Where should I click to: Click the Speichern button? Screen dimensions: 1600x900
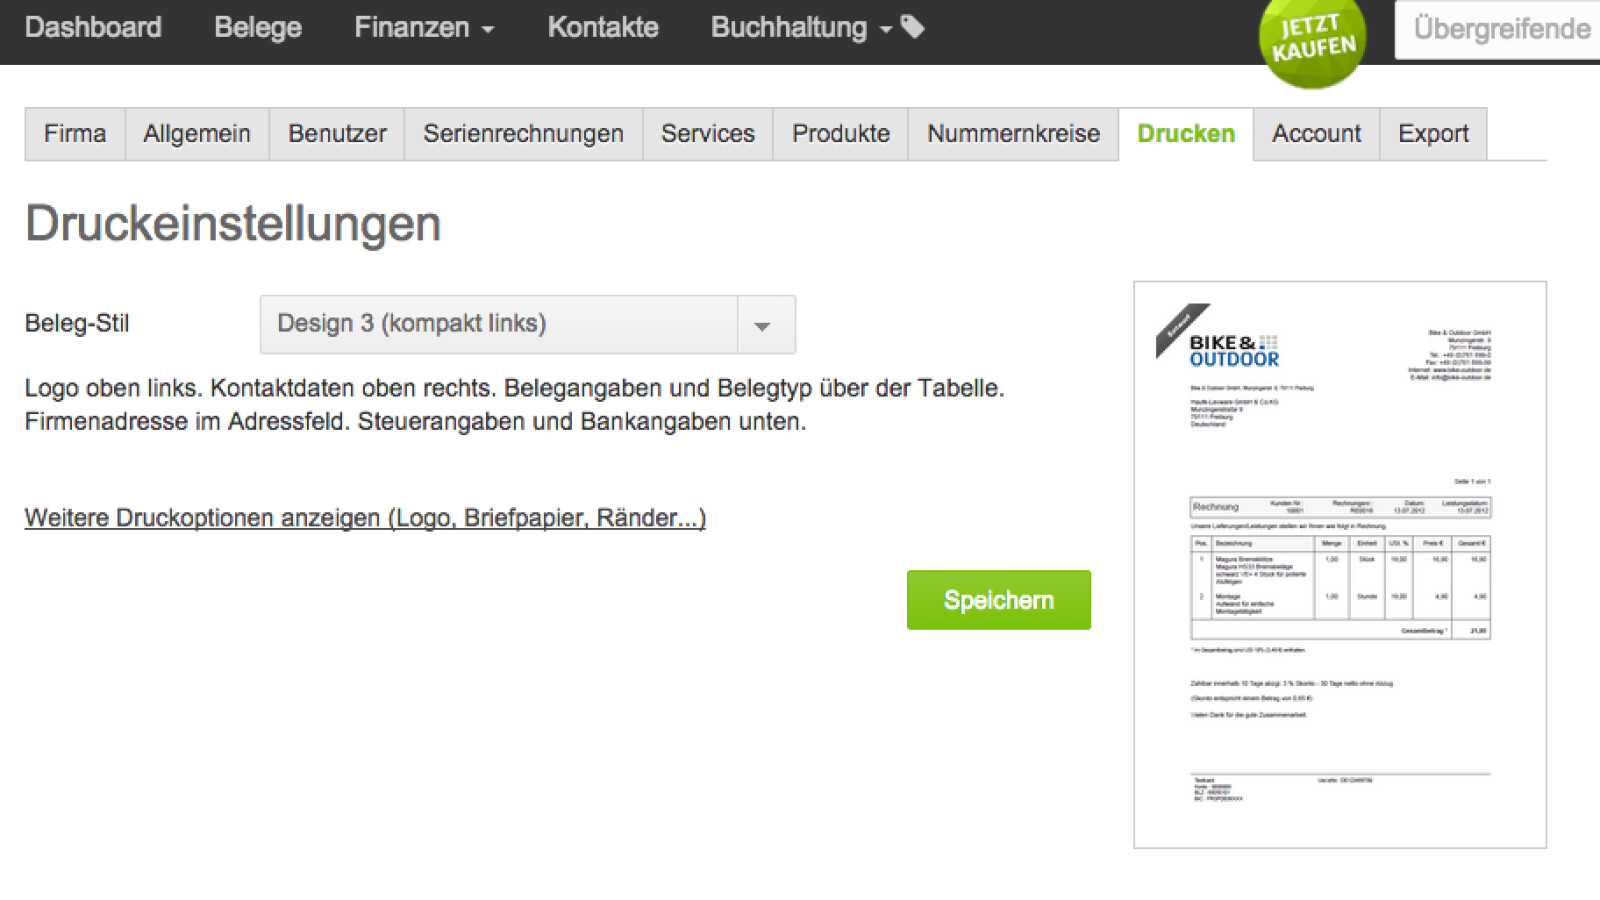click(x=998, y=599)
